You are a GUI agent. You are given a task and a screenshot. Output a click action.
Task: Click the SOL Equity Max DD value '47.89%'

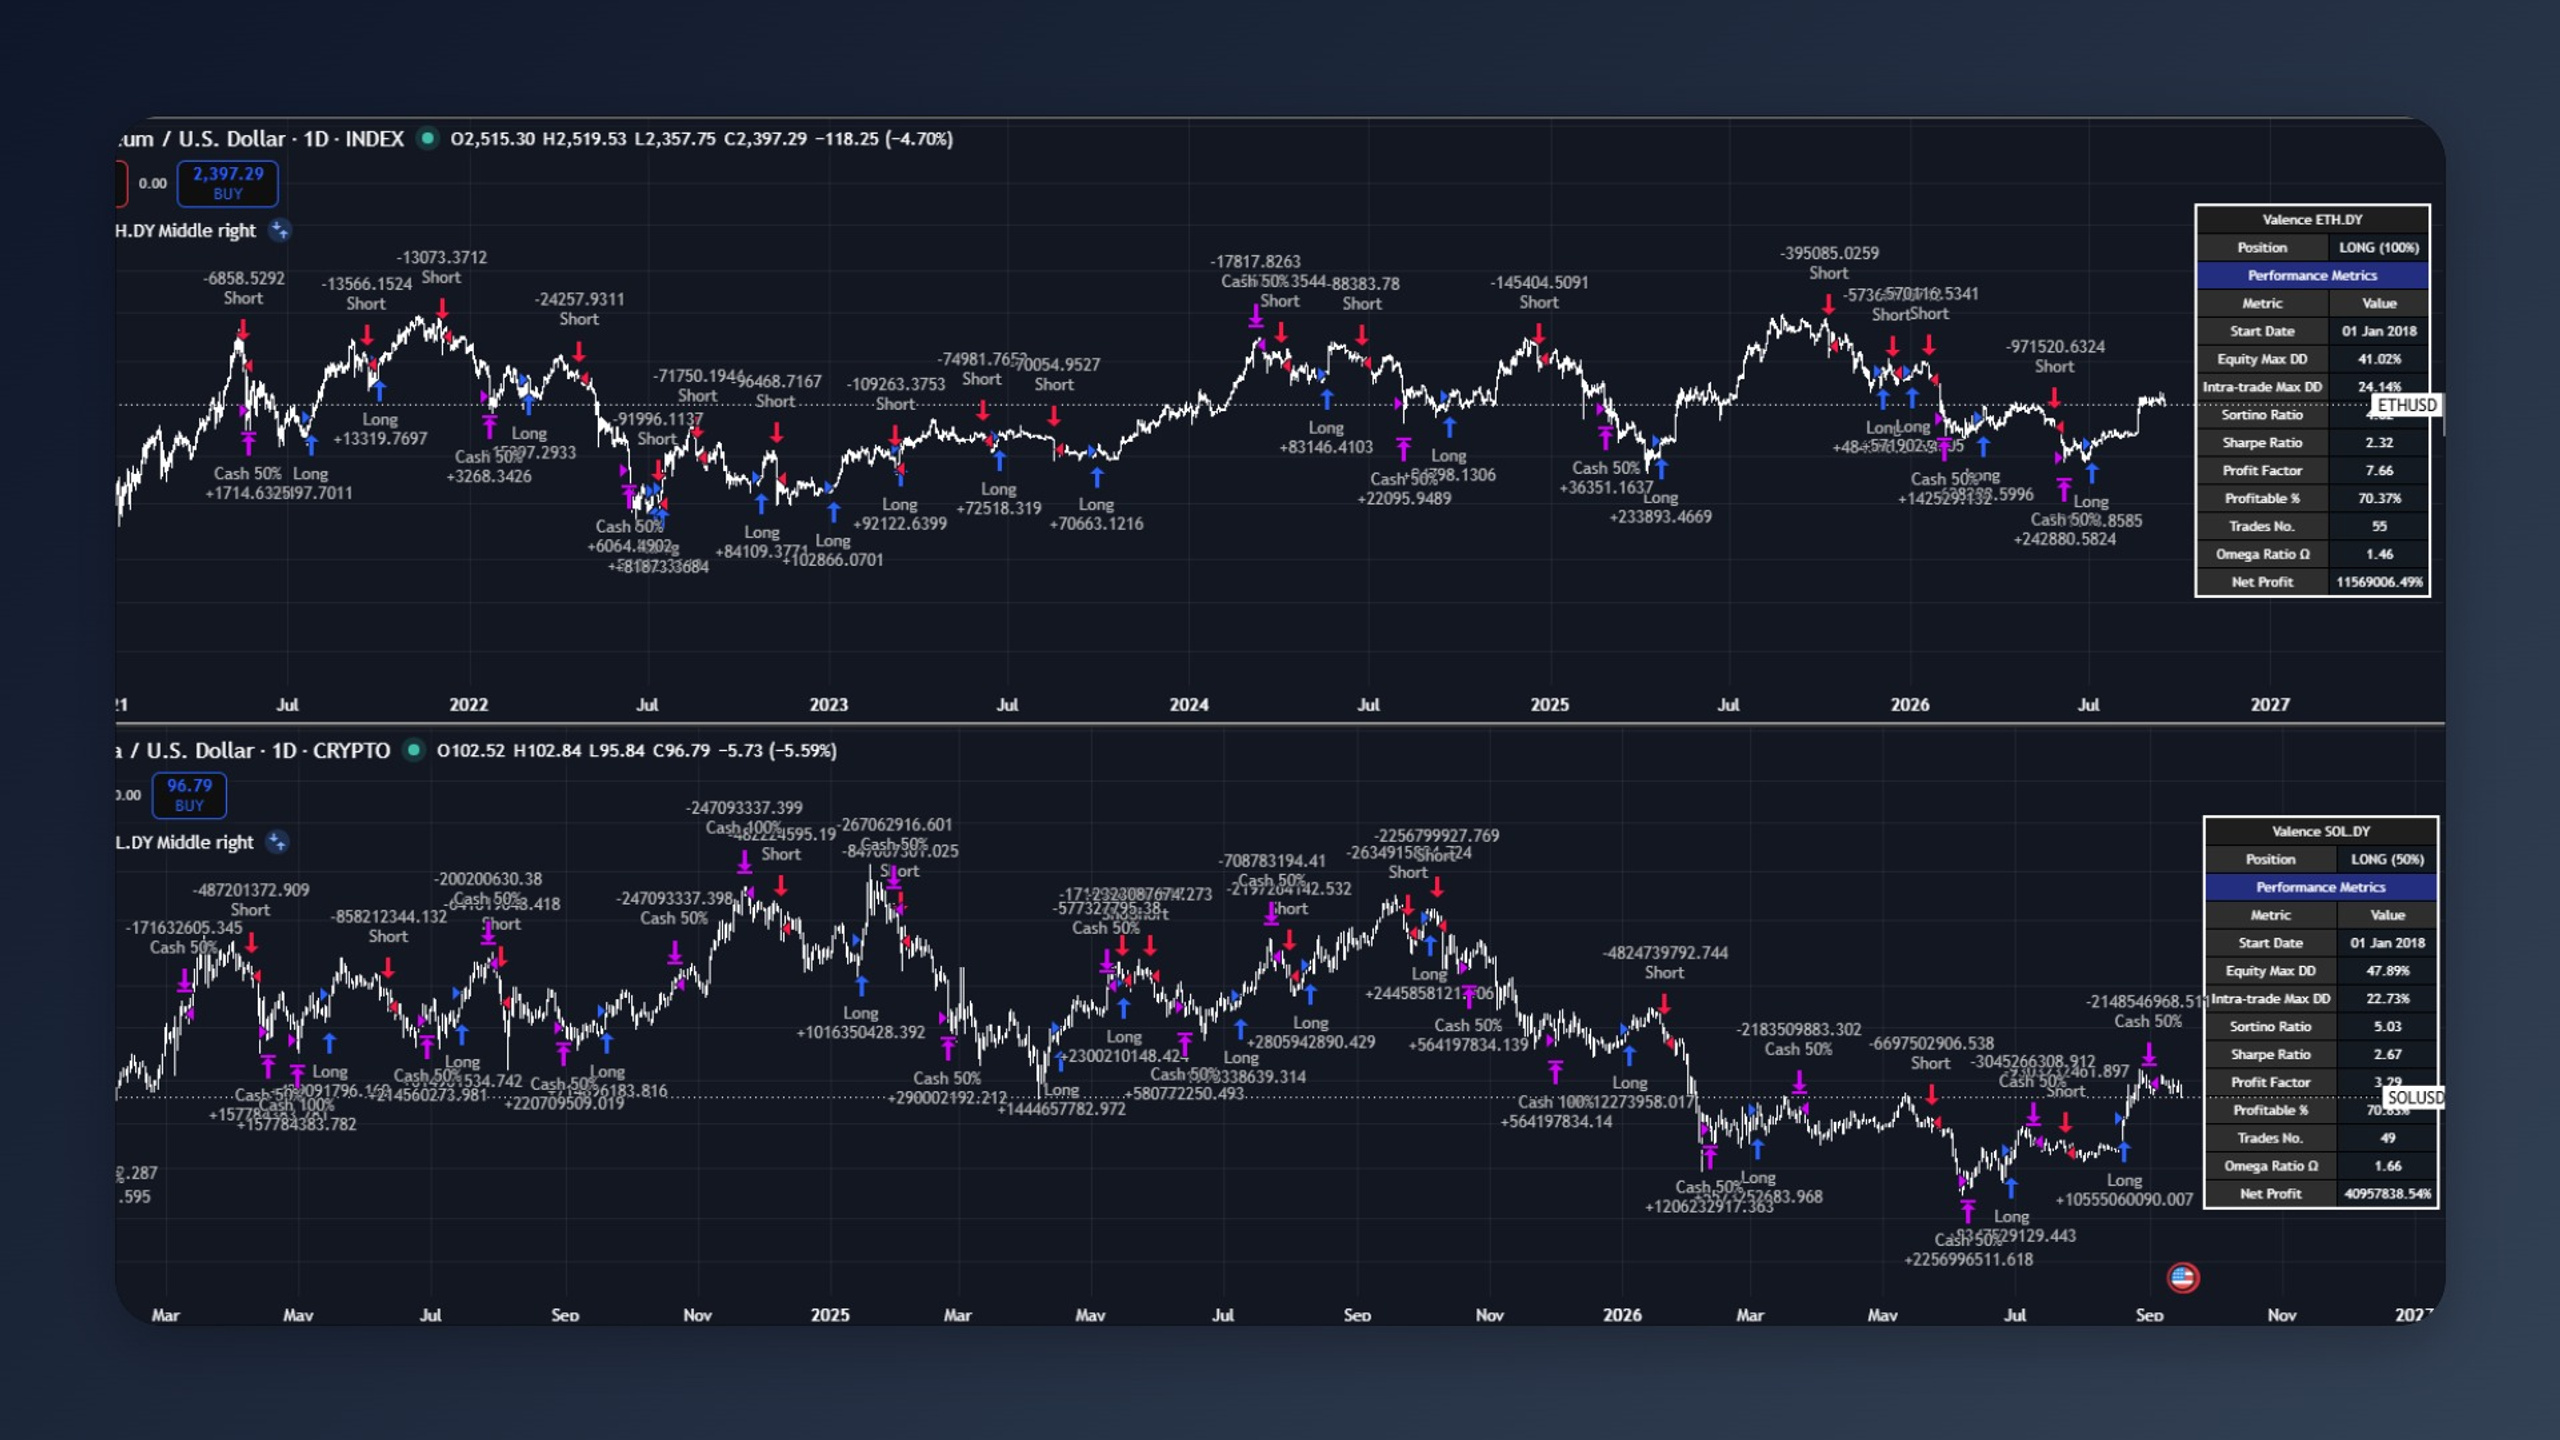click(x=2386, y=971)
